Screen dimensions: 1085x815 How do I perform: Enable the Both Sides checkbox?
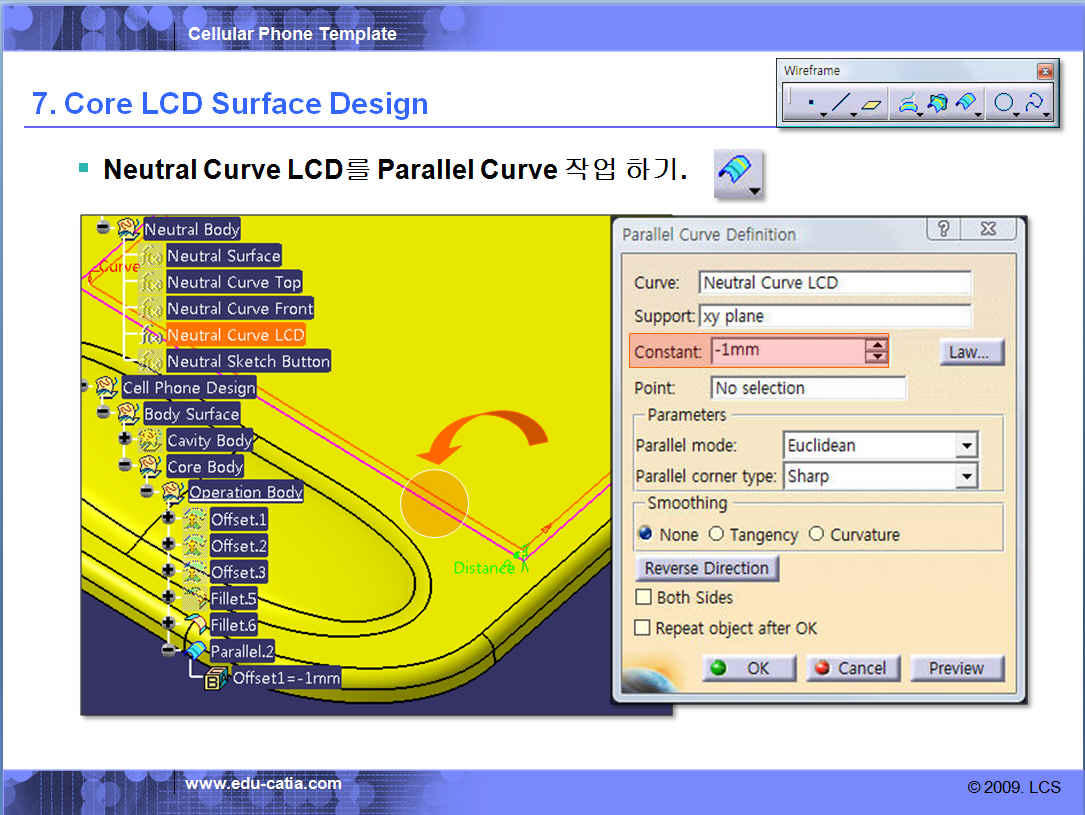coord(643,598)
